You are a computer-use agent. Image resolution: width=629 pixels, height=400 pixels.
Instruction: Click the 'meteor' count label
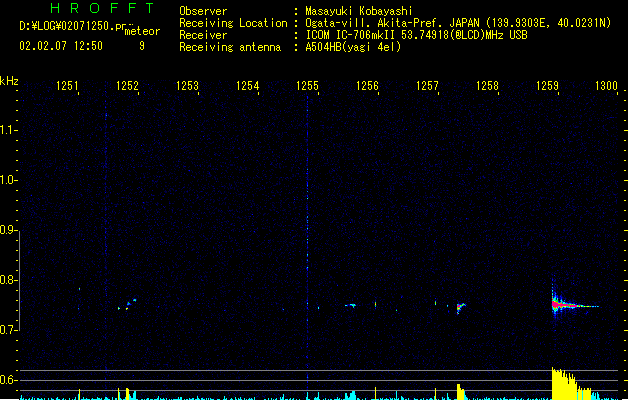point(142,31)
